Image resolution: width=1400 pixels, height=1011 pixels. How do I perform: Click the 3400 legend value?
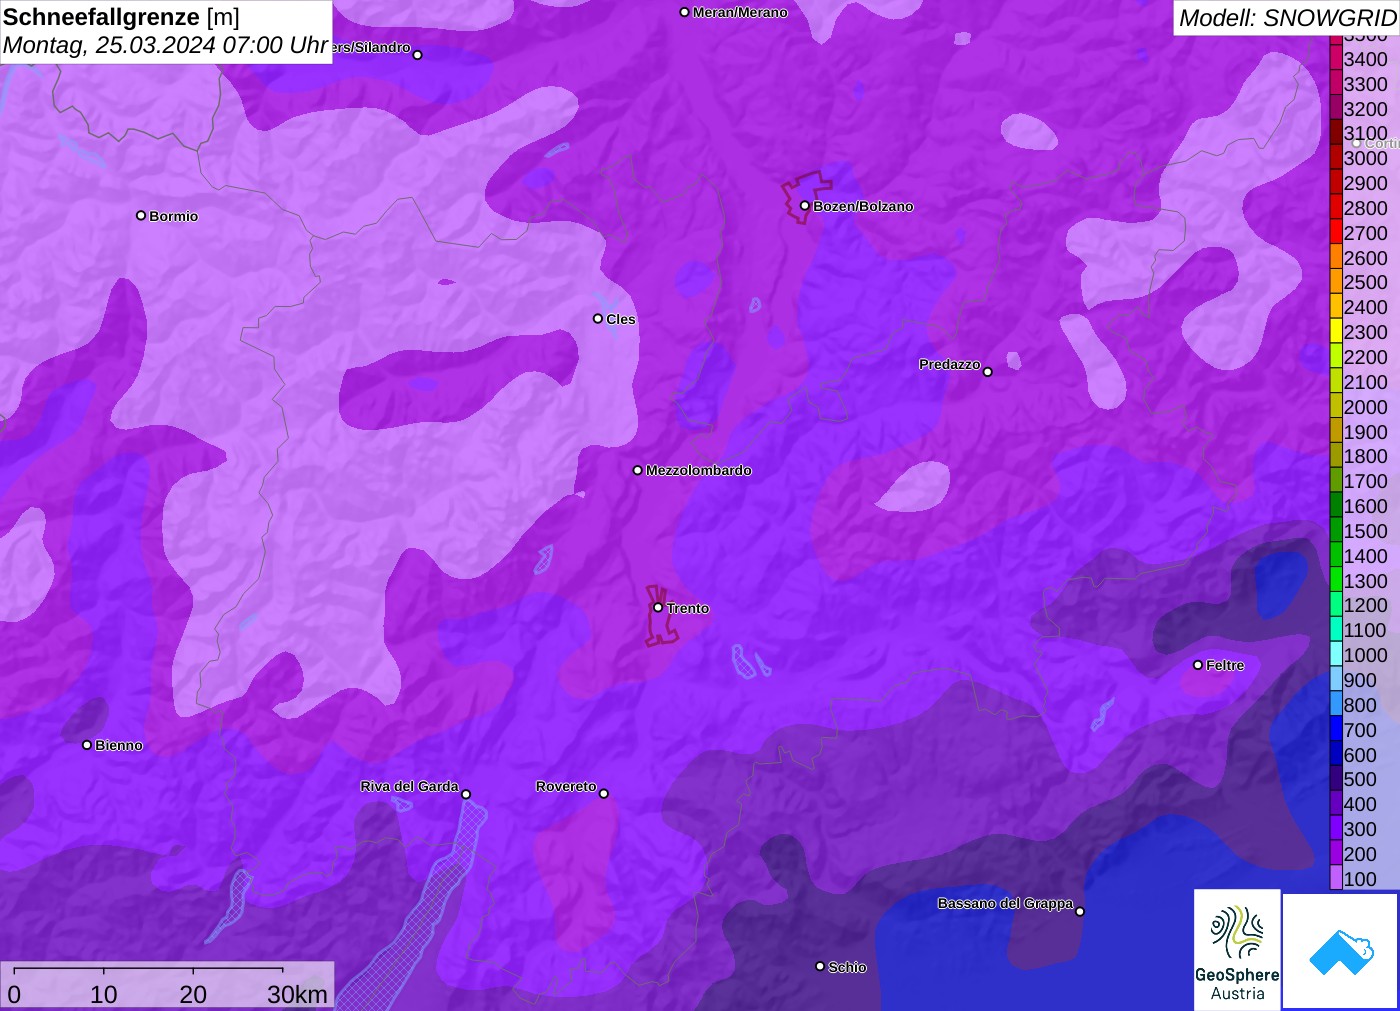pos(1365,59)
